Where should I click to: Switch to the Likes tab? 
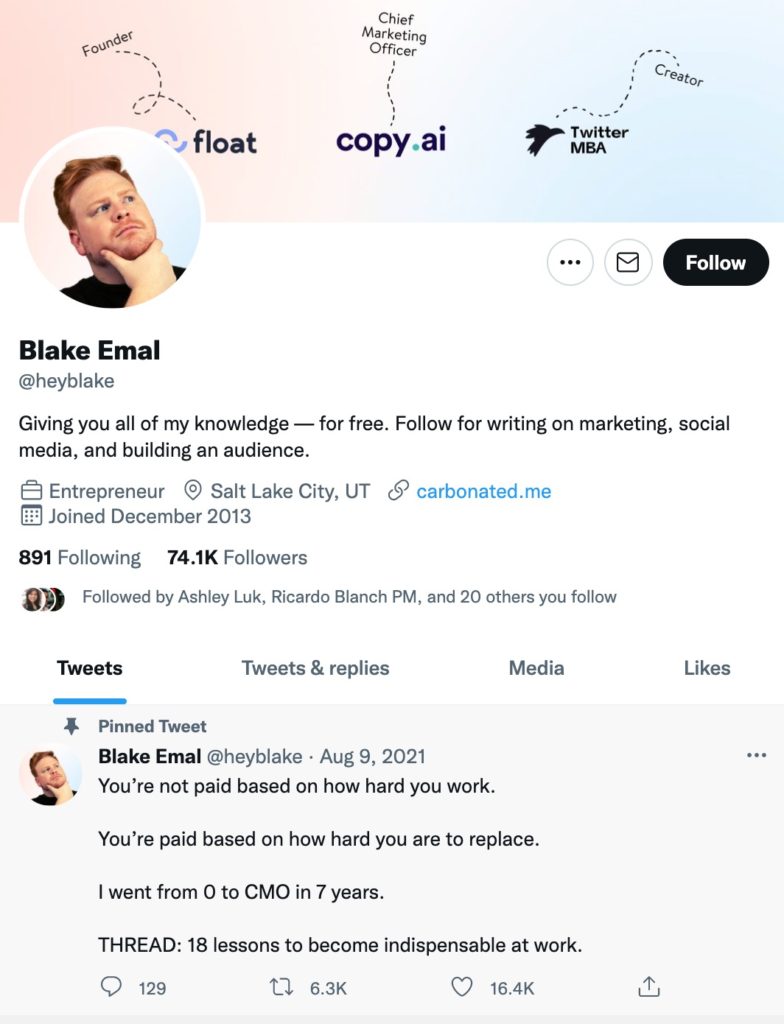[707, 668]
